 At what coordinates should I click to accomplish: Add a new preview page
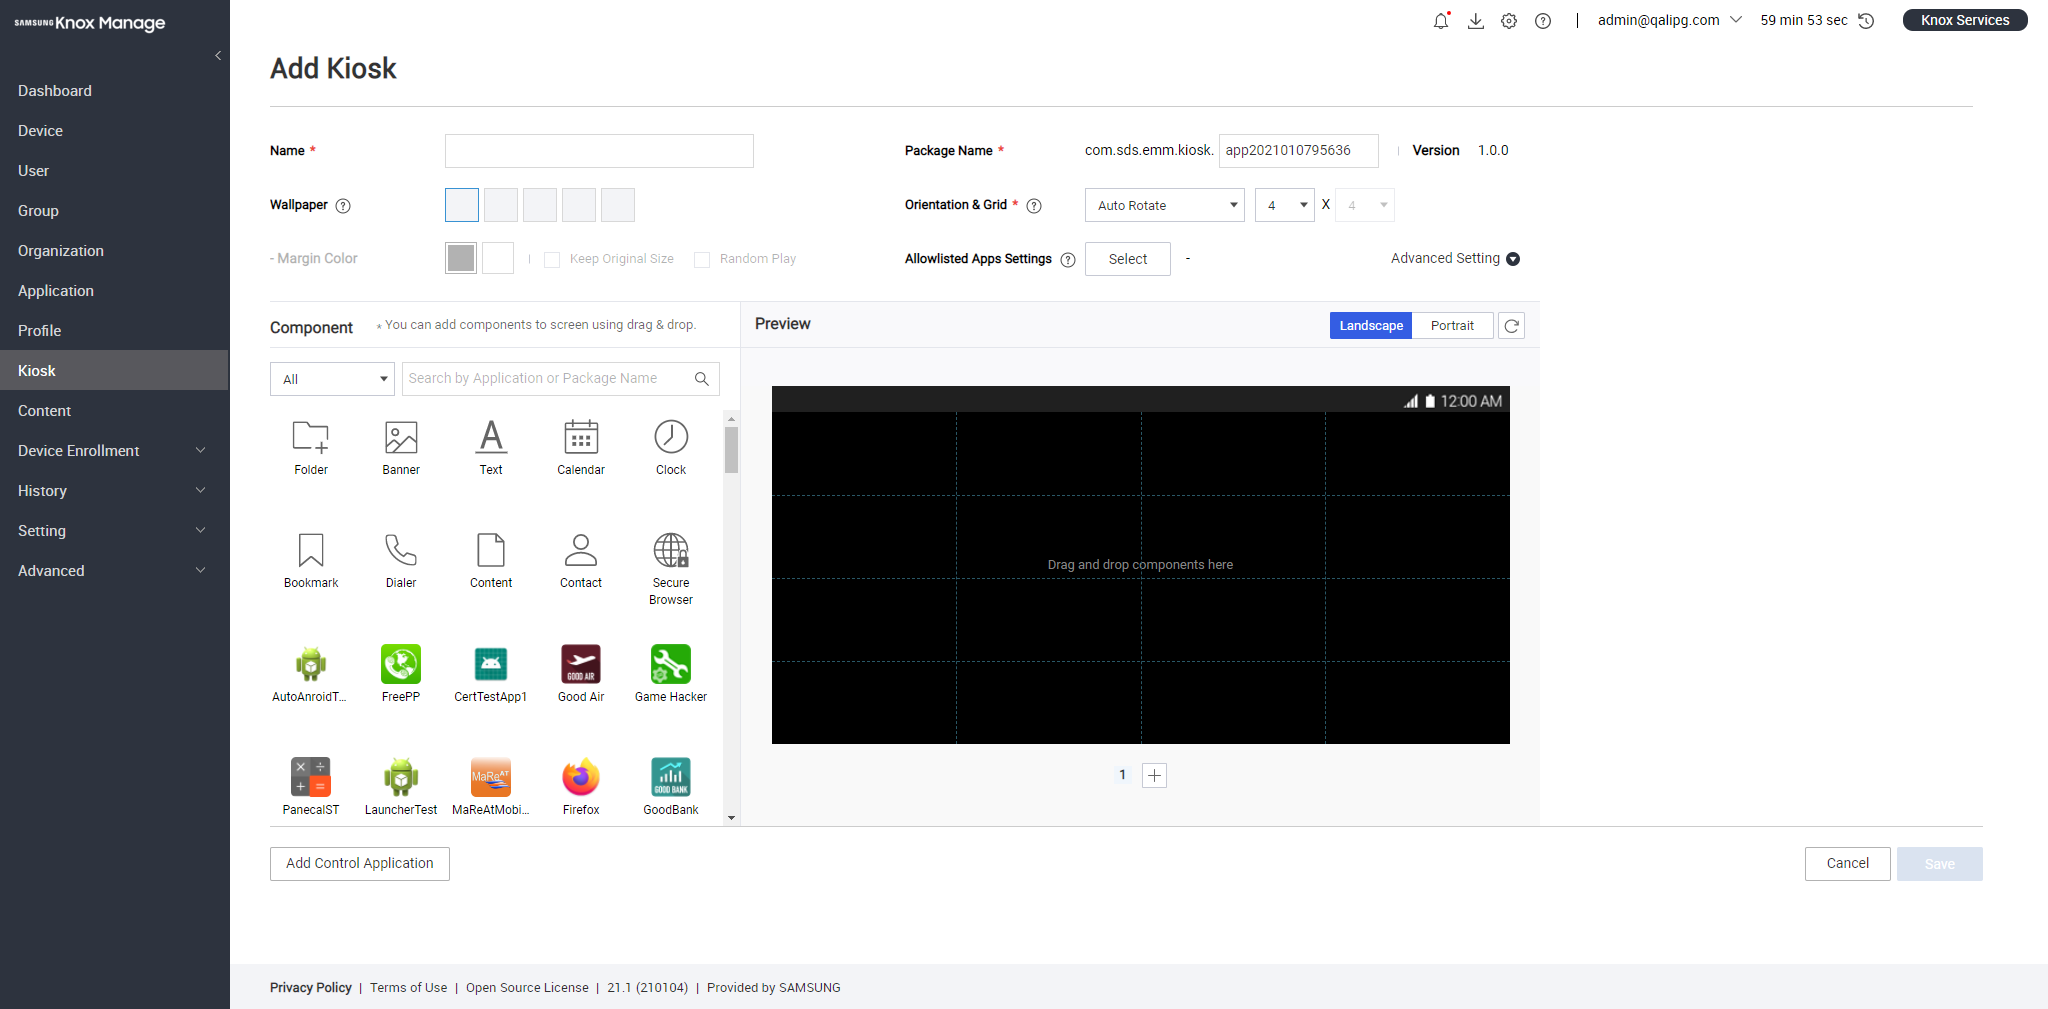coord(1154,776)
